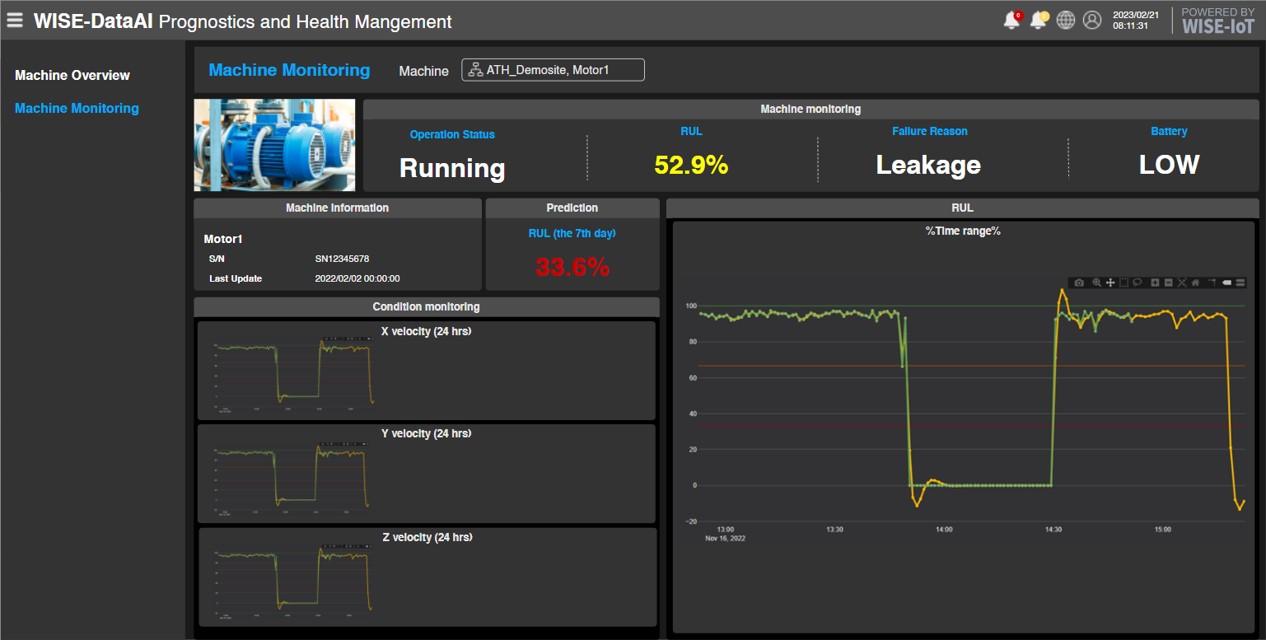
Task: Choose the box select chart tool
Action: point(1124,283)
